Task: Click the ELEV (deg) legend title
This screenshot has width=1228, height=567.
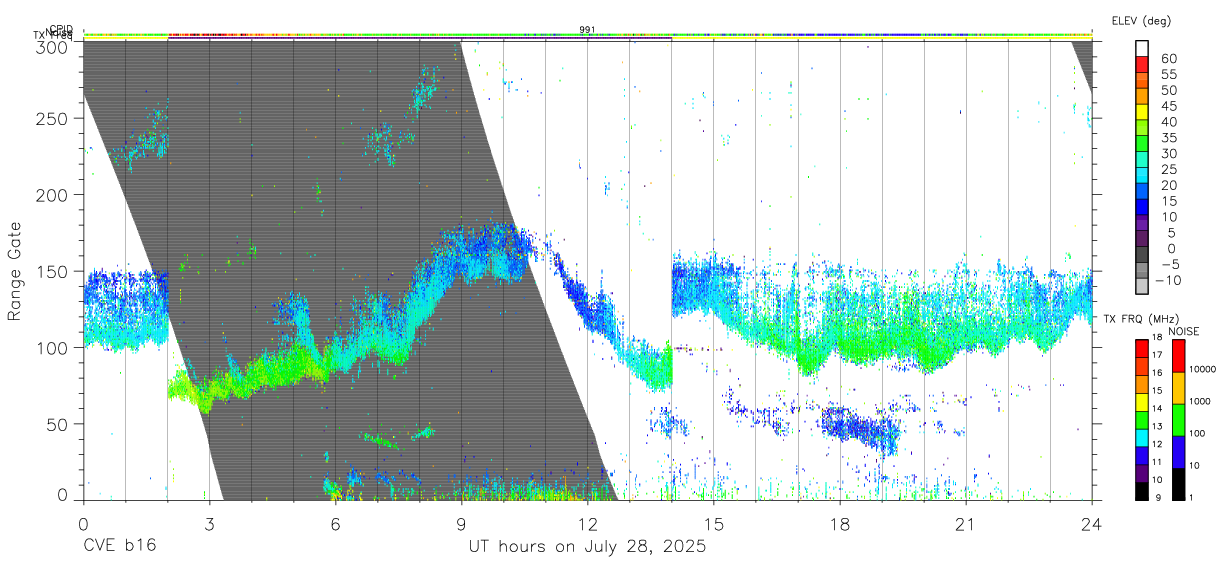Action: pos(1140,20)
